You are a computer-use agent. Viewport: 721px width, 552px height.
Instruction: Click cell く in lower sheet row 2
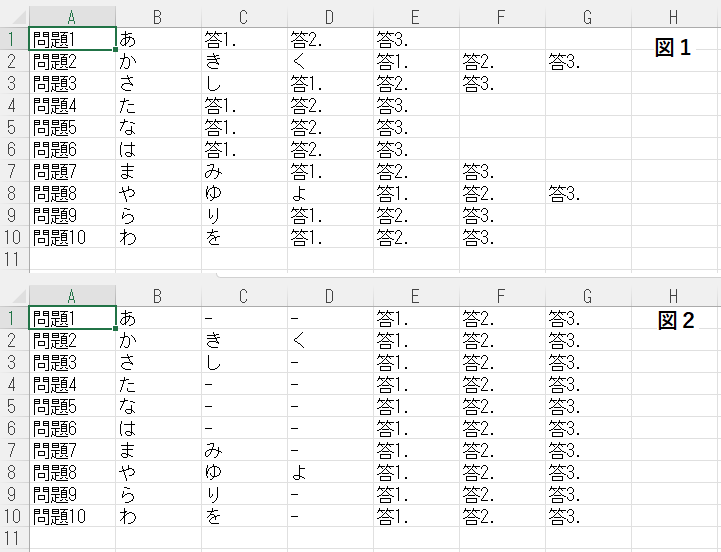pyautogui.click(x=330, y=340)
